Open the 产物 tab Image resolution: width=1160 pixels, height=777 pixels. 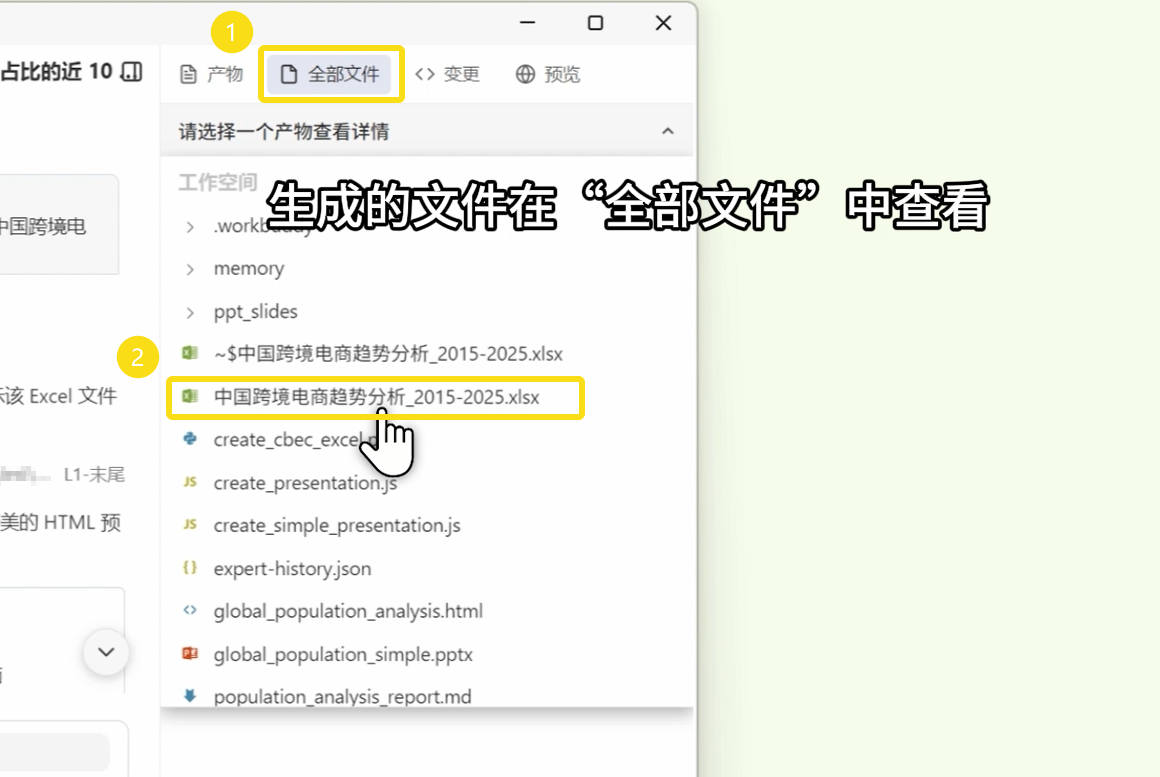(211, 74)
